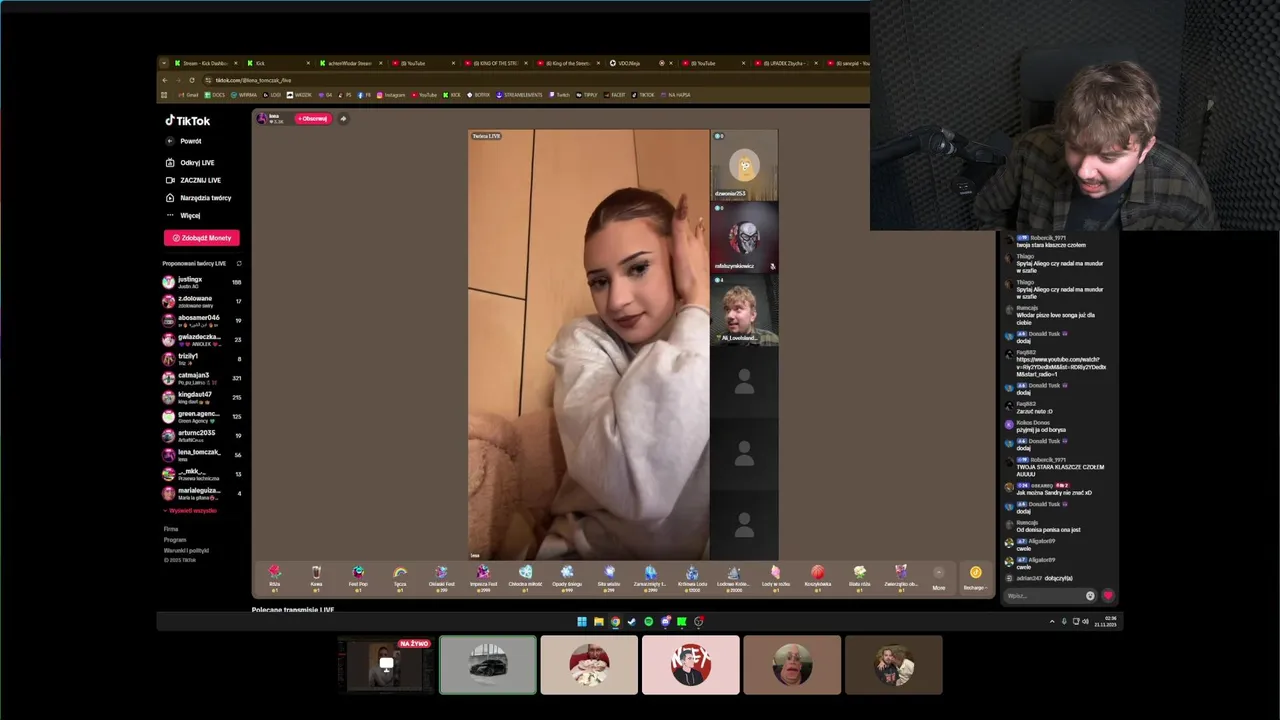
Task: Open File Explorer from taskbar
Action: coord(598,622)
